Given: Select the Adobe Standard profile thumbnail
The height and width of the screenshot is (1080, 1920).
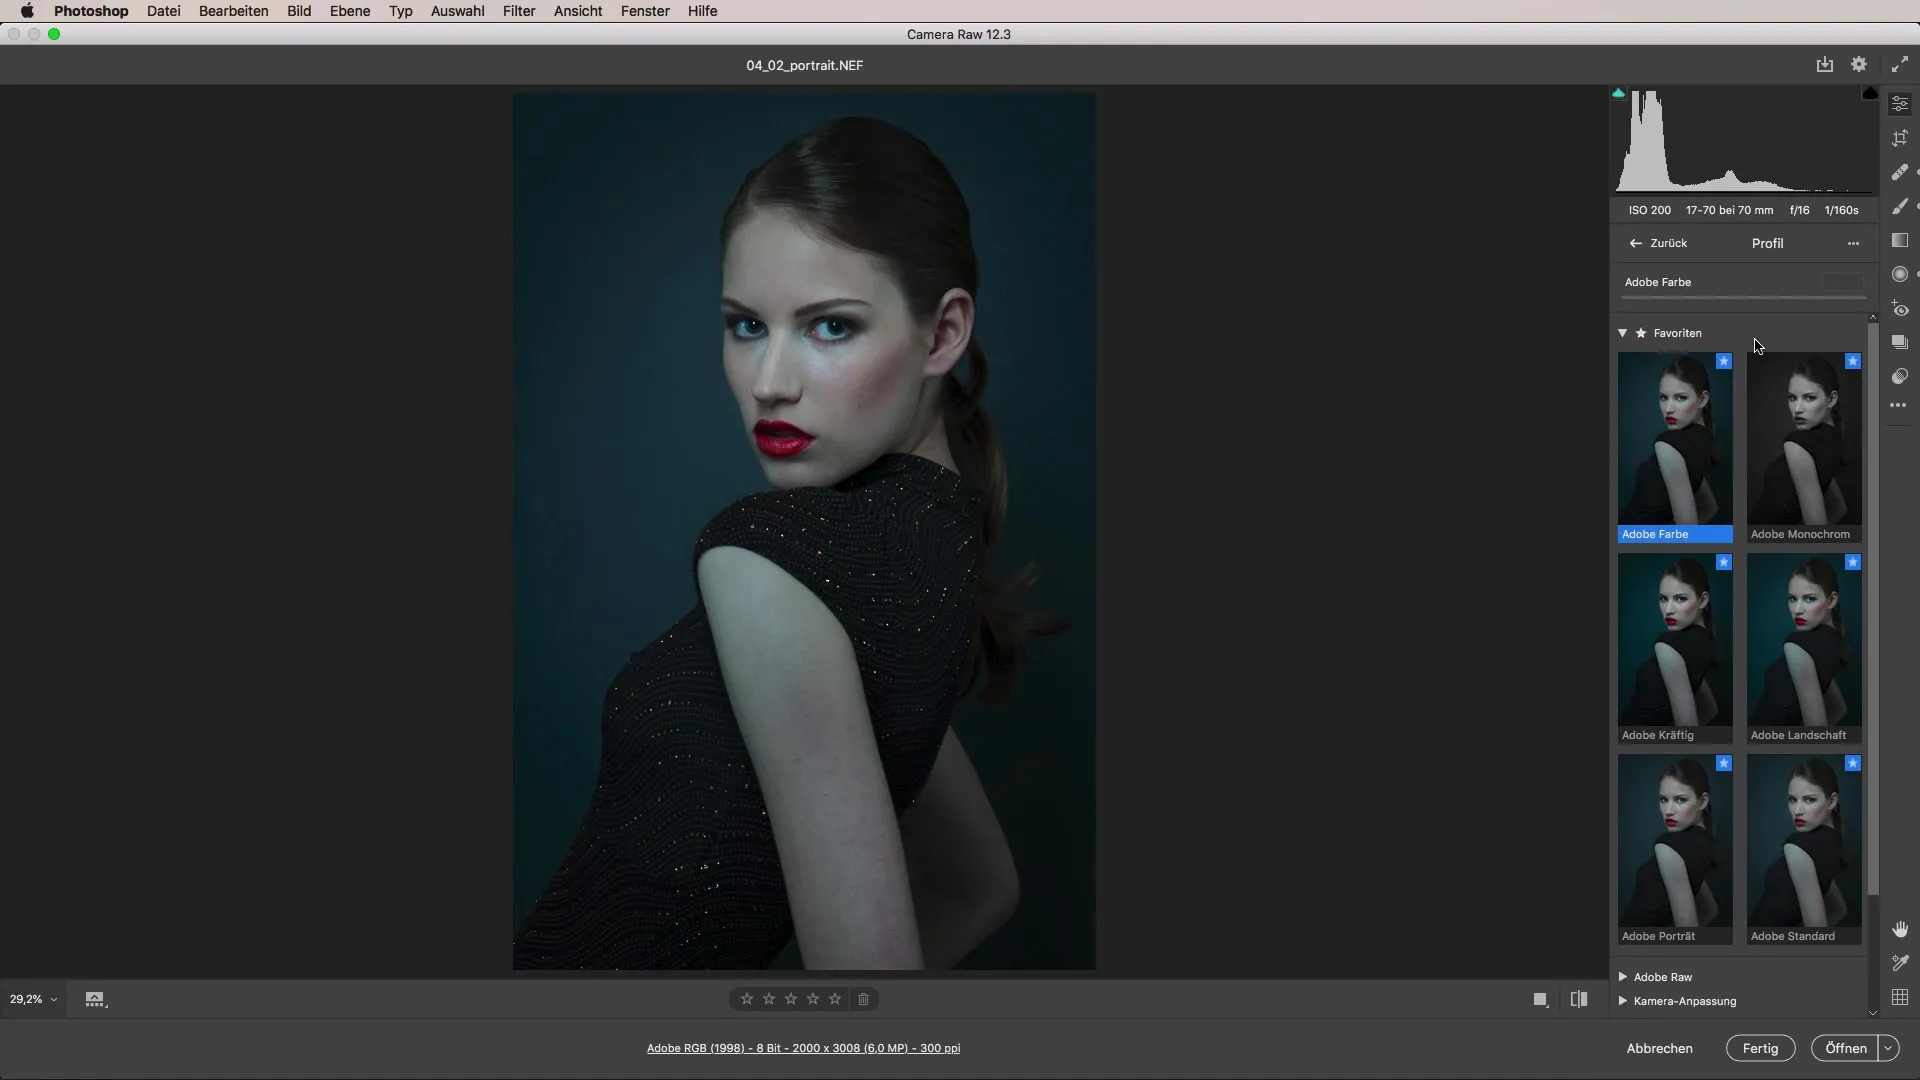Looking at the screenshot, I should tap(1804, 849).
